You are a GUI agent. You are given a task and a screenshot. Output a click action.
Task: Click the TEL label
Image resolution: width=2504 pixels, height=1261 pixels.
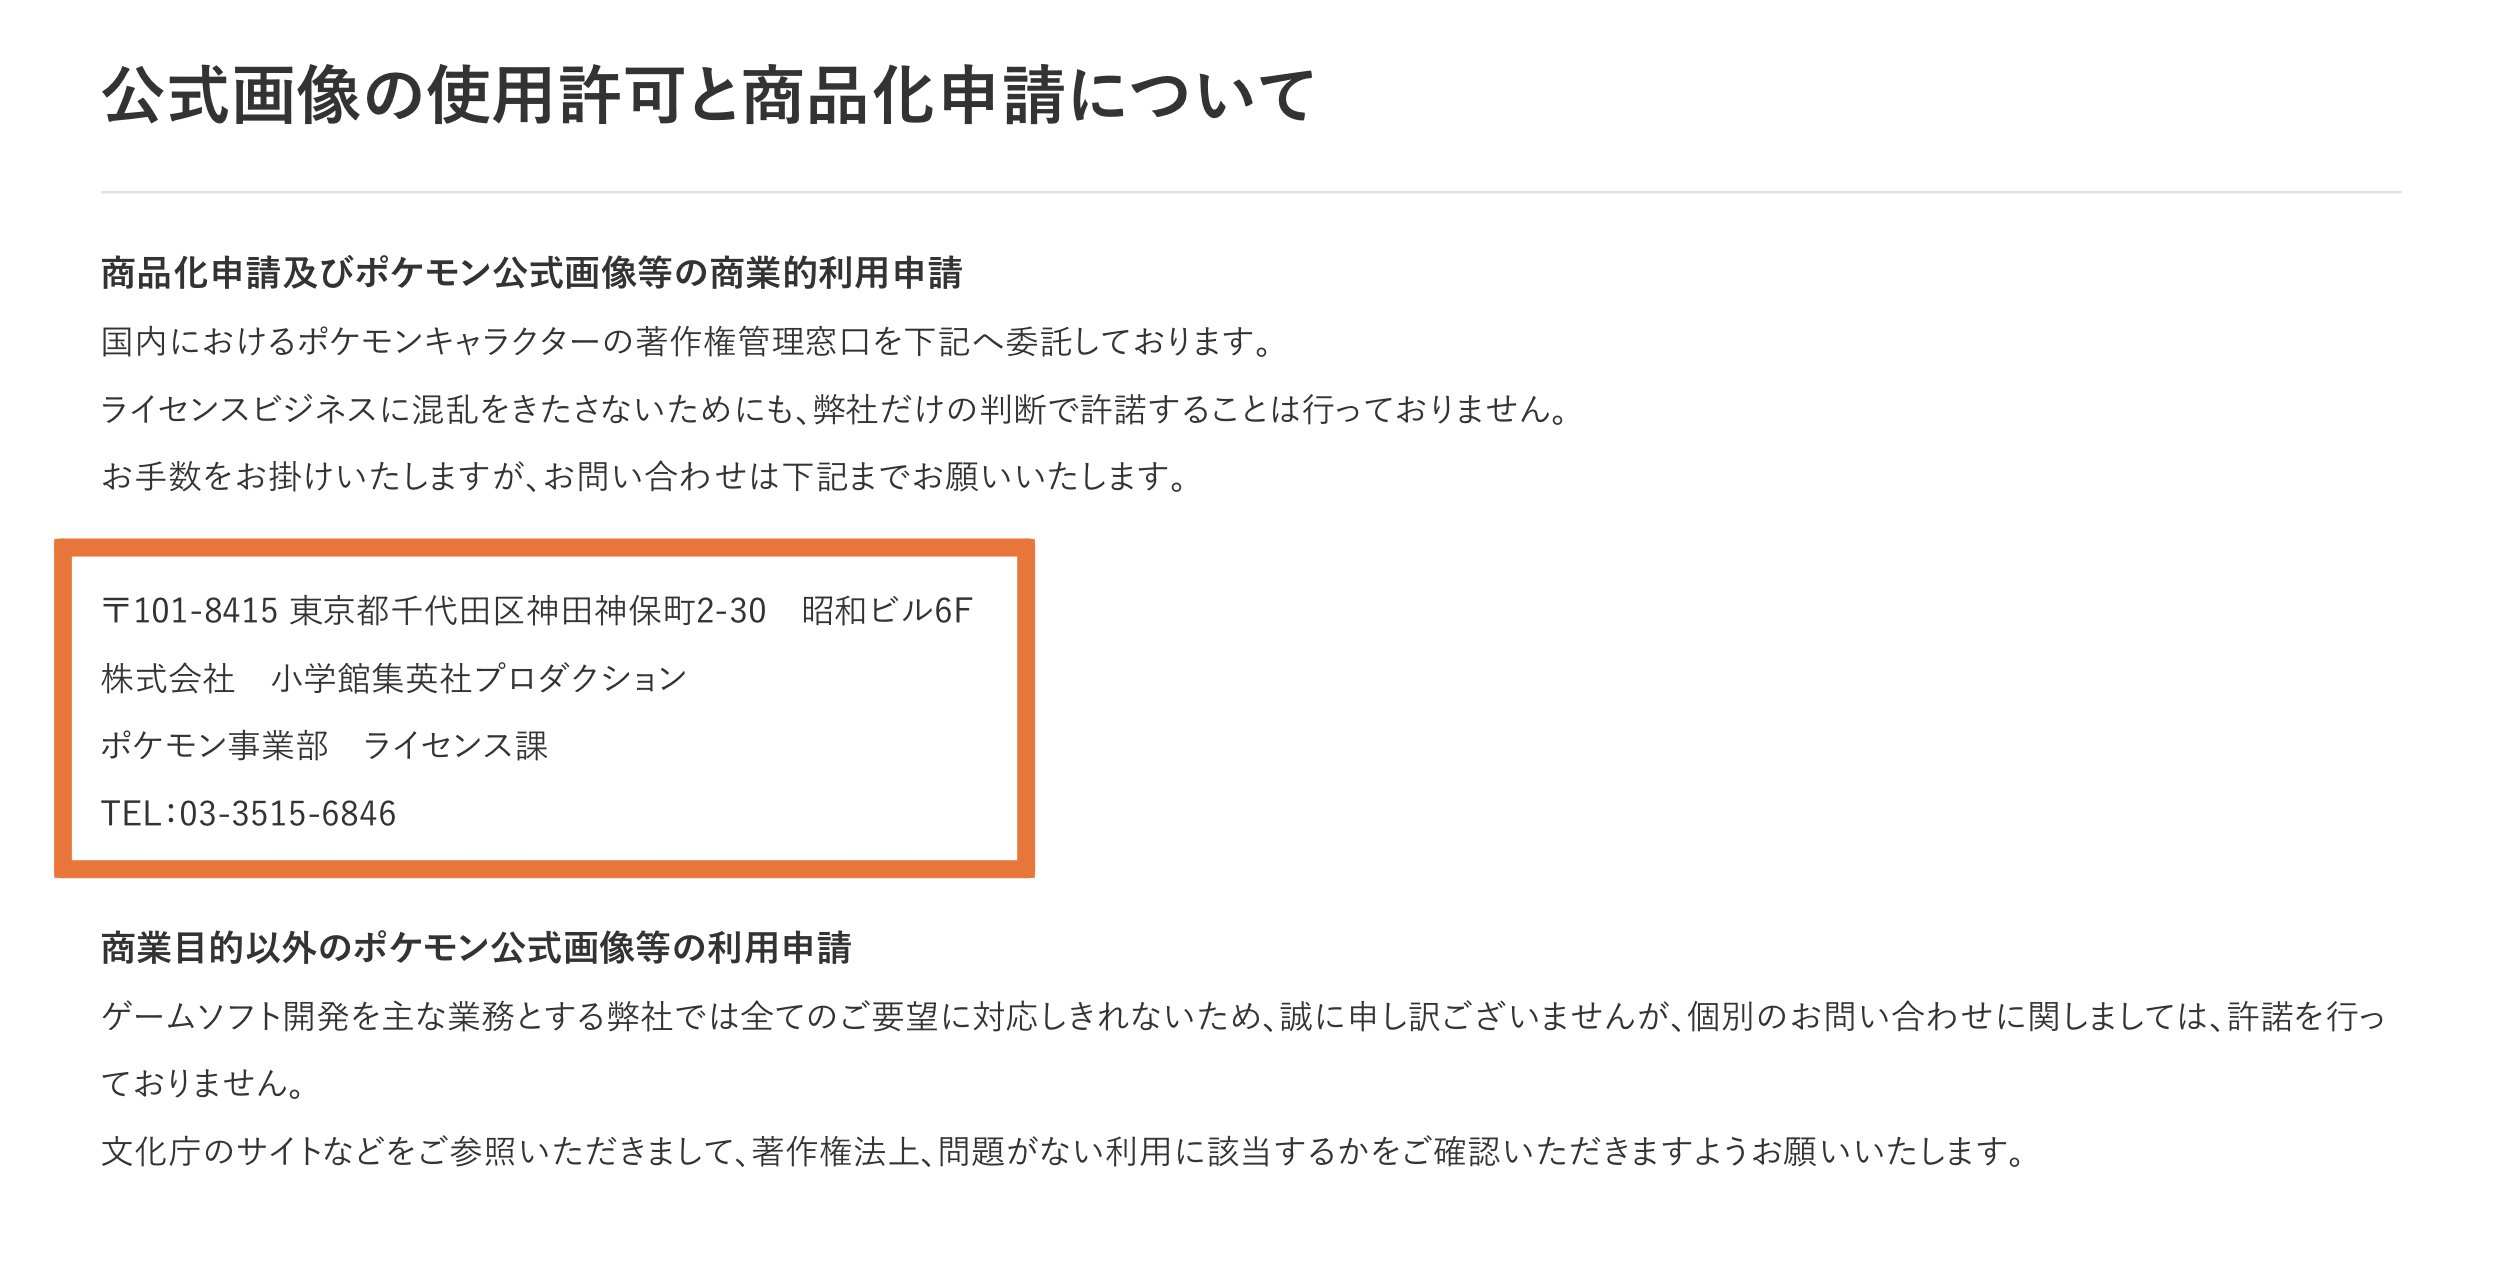[x=133, y=814]
